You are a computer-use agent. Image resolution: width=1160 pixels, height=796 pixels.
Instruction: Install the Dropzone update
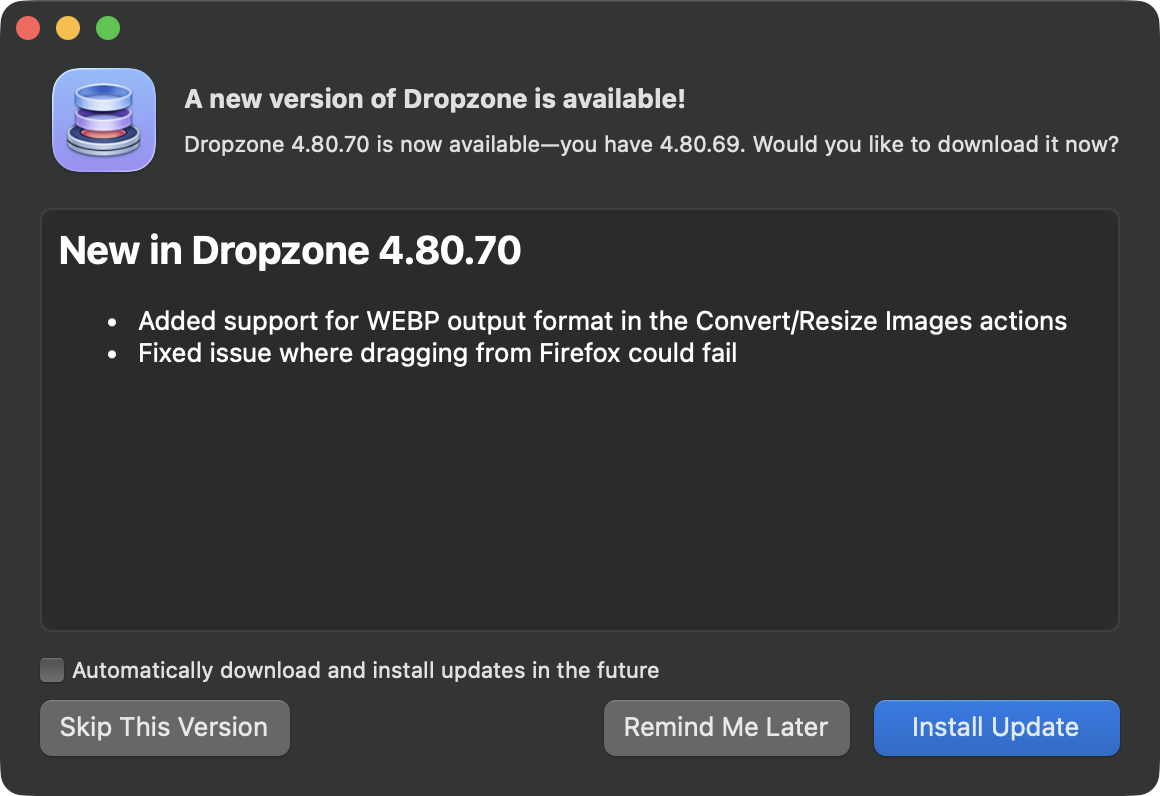pos(996,727)
